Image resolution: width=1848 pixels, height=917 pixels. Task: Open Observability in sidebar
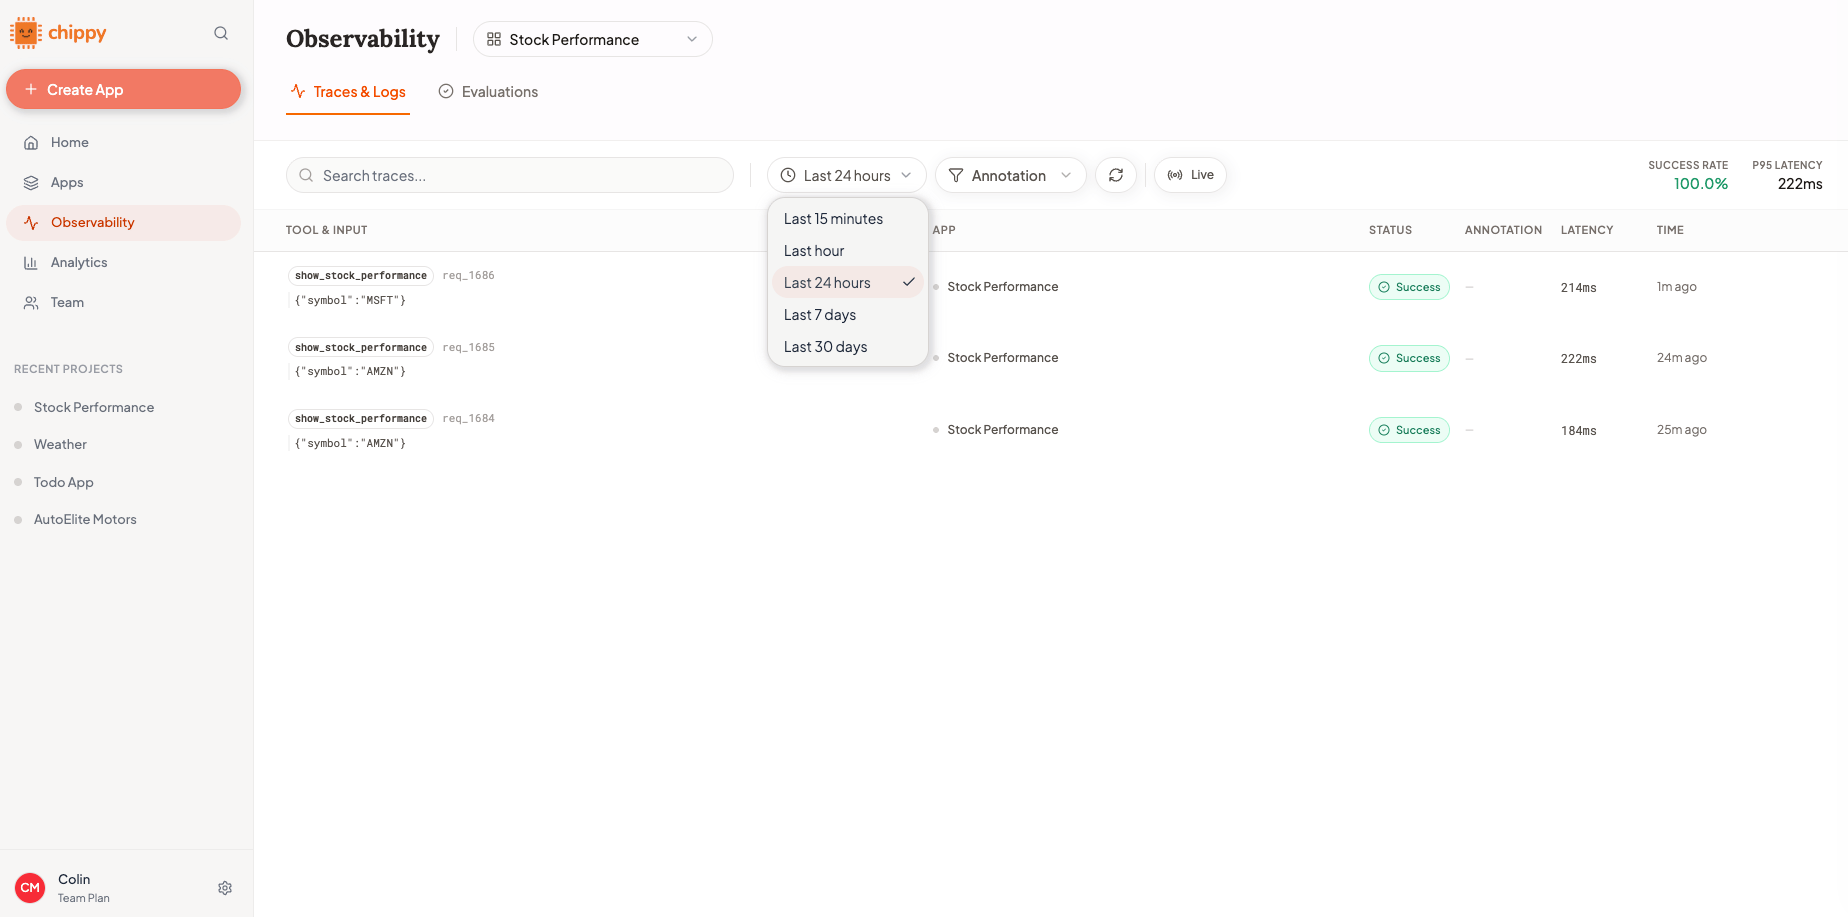(124, 223)
